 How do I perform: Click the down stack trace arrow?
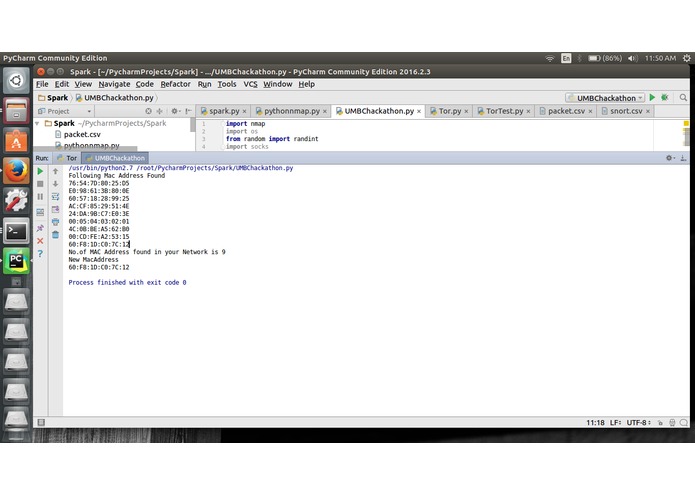tap(55, 183)
